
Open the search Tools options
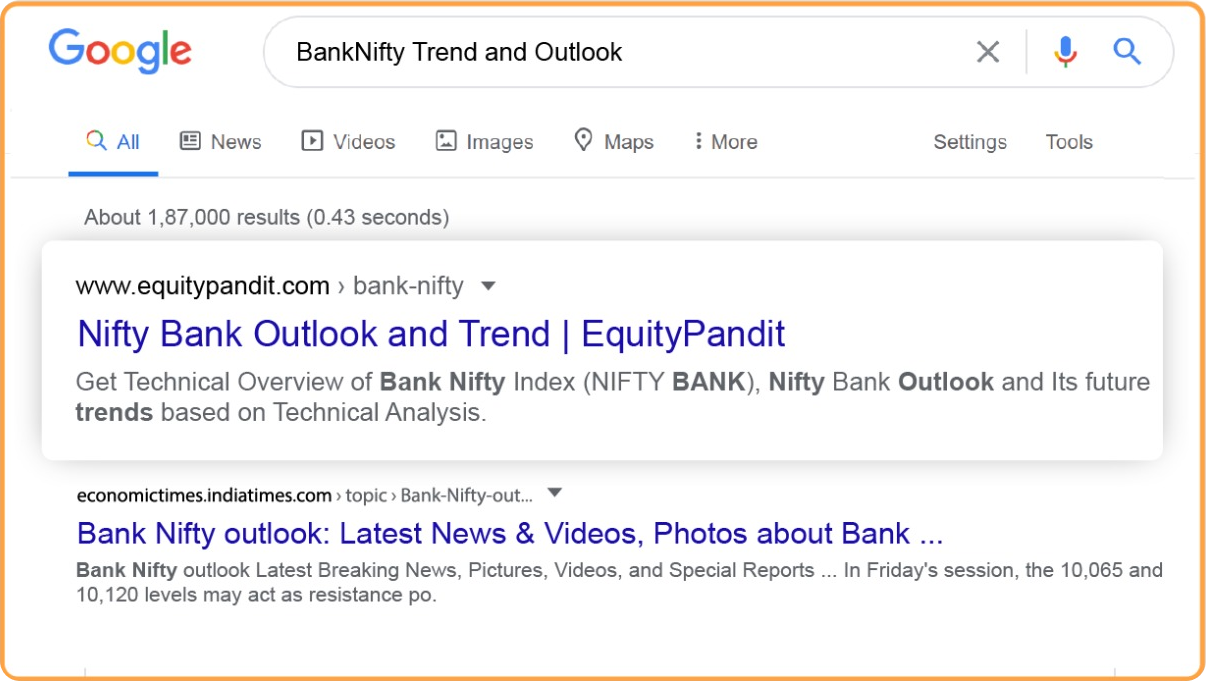(x=1069, y=142)
